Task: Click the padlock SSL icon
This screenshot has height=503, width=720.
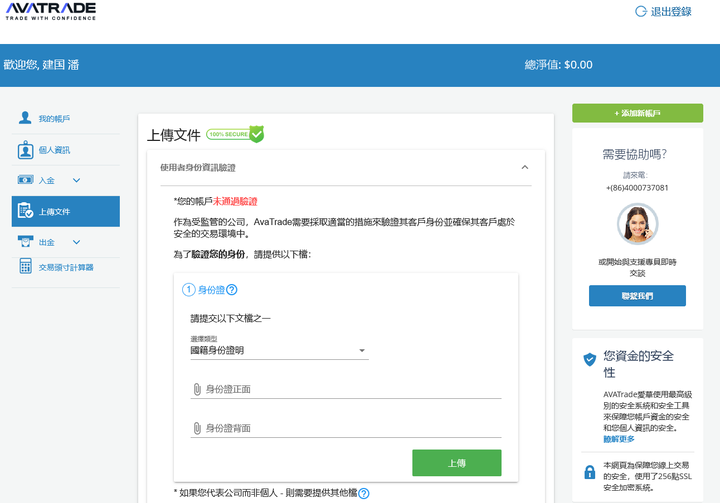Action: coord(590,472)
